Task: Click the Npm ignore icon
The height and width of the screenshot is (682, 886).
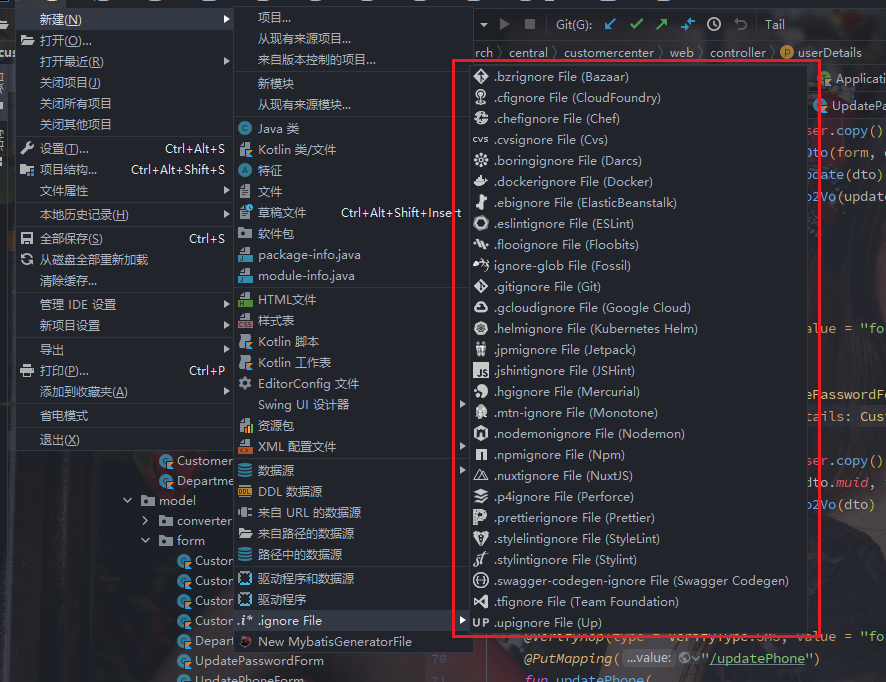Action: (481, 454)
